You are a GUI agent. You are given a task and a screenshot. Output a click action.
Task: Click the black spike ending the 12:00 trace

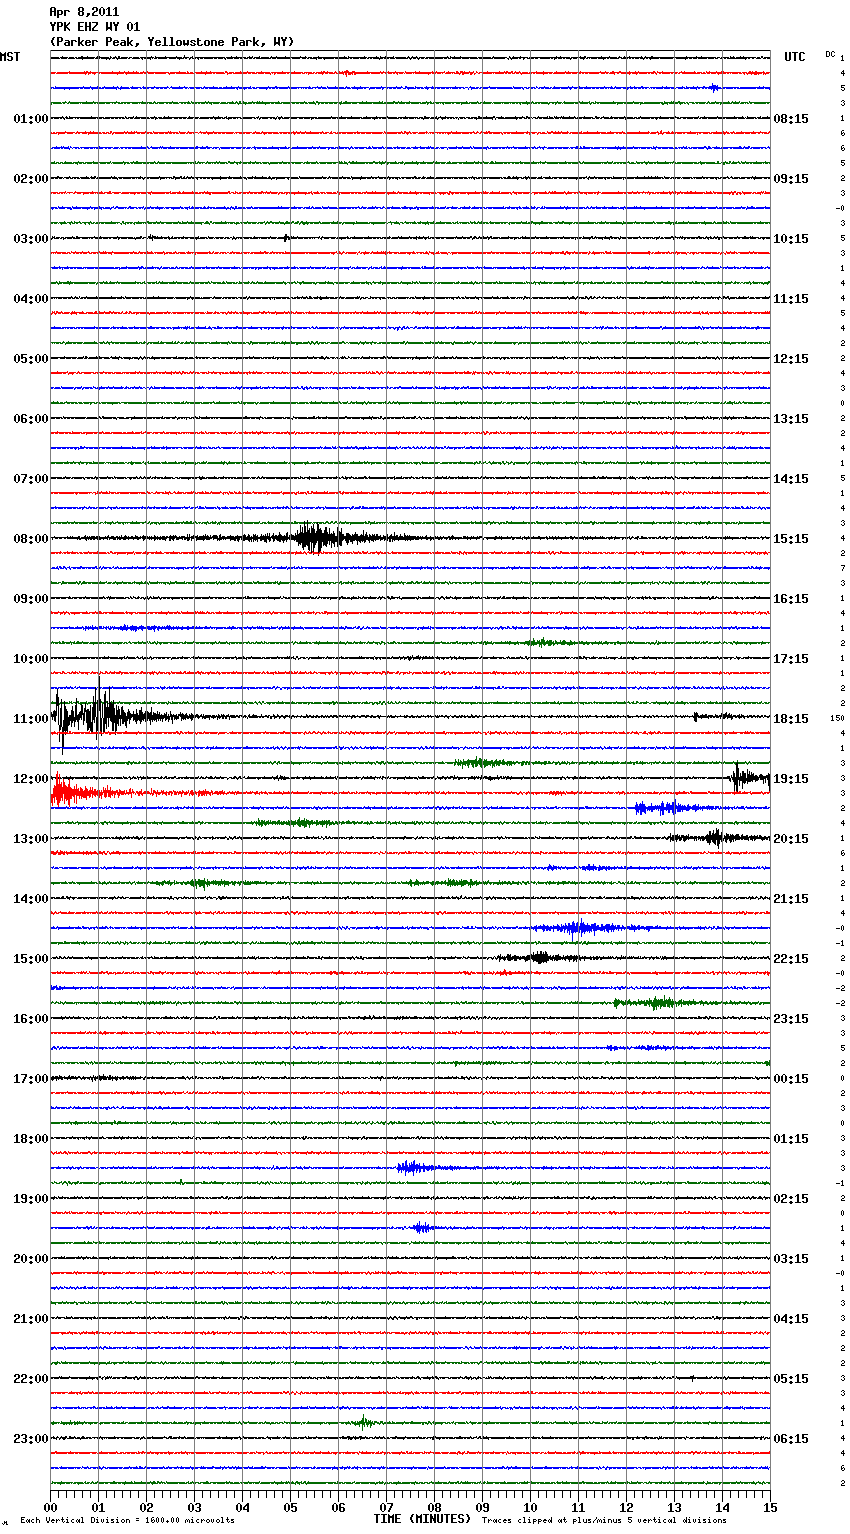748,778
